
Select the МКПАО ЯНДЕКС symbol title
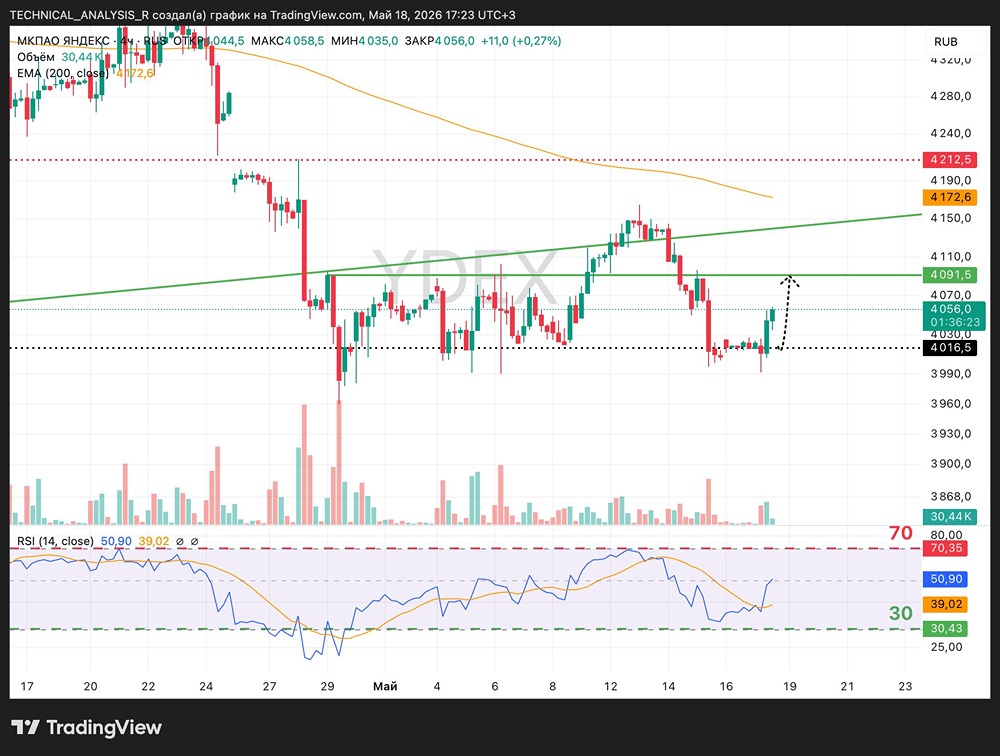(63, 41)
